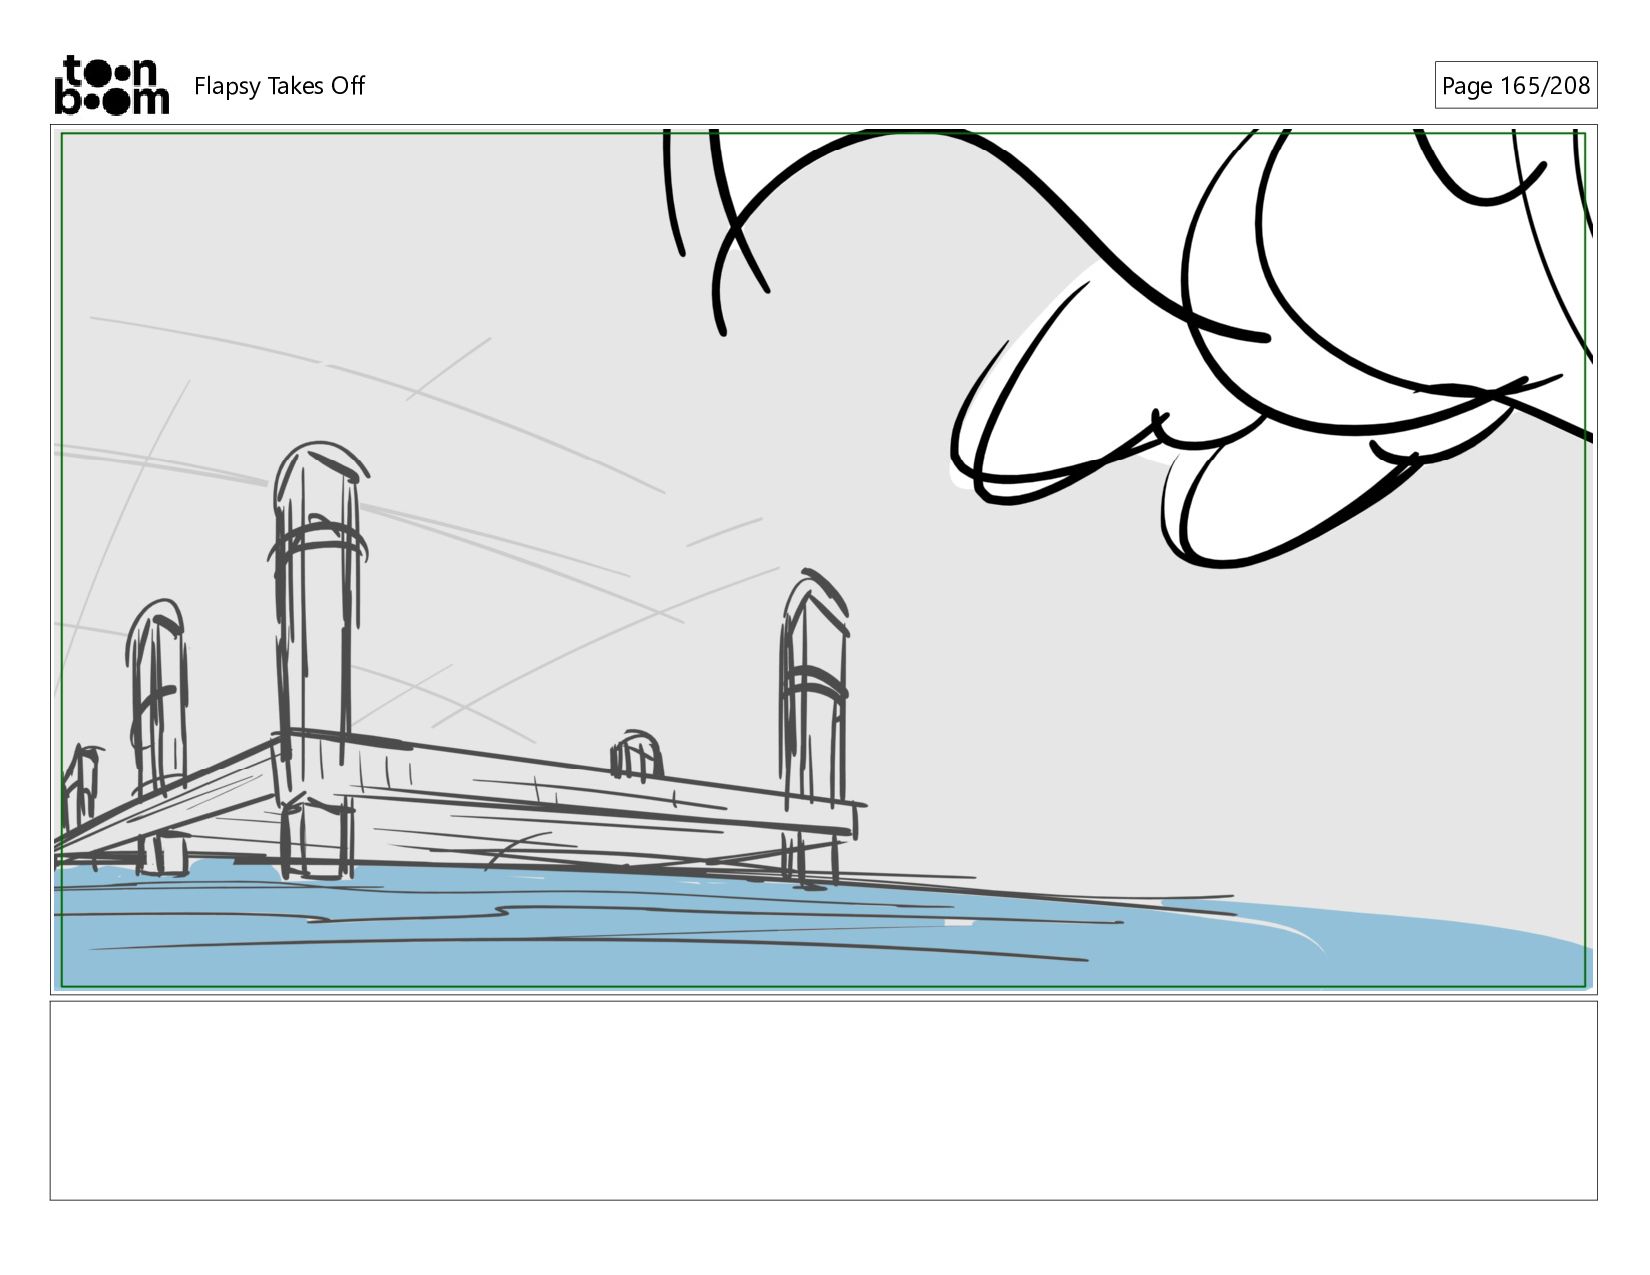Image resolution: width=1650 pixels, height=1275 pixels.
Task: Click the 'Flapsy Takes Off' title text
Action: tap(279, 86)
